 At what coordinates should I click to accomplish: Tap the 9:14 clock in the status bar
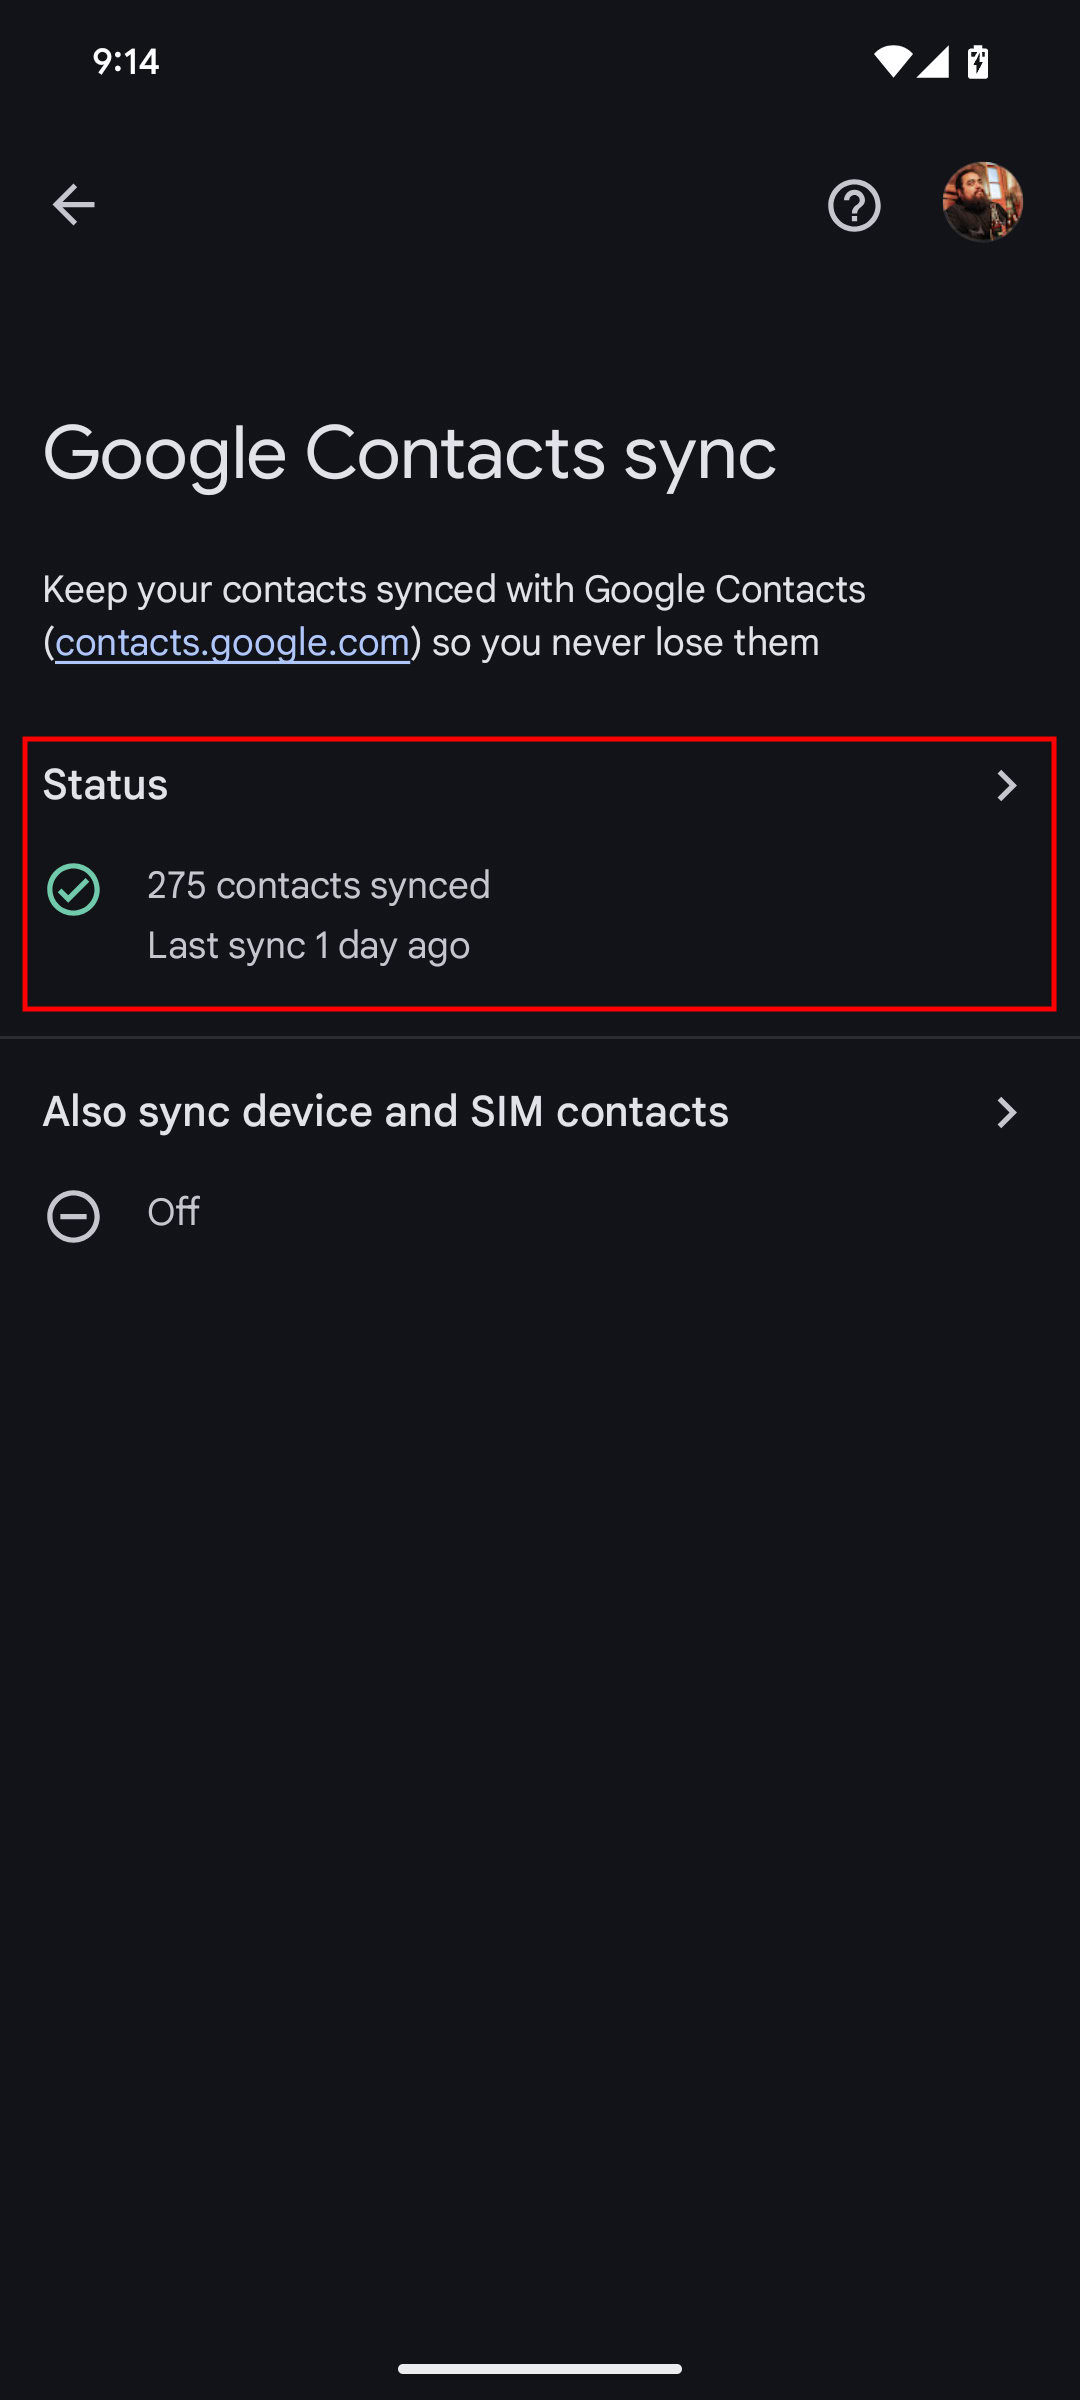[x=125, y=61]
